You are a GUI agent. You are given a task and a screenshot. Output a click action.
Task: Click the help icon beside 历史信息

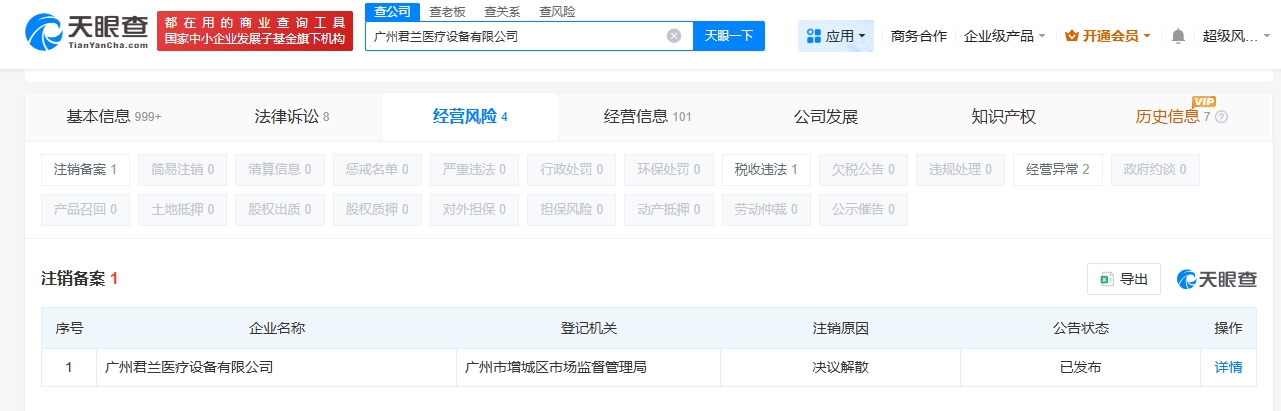pos(1222,117)
